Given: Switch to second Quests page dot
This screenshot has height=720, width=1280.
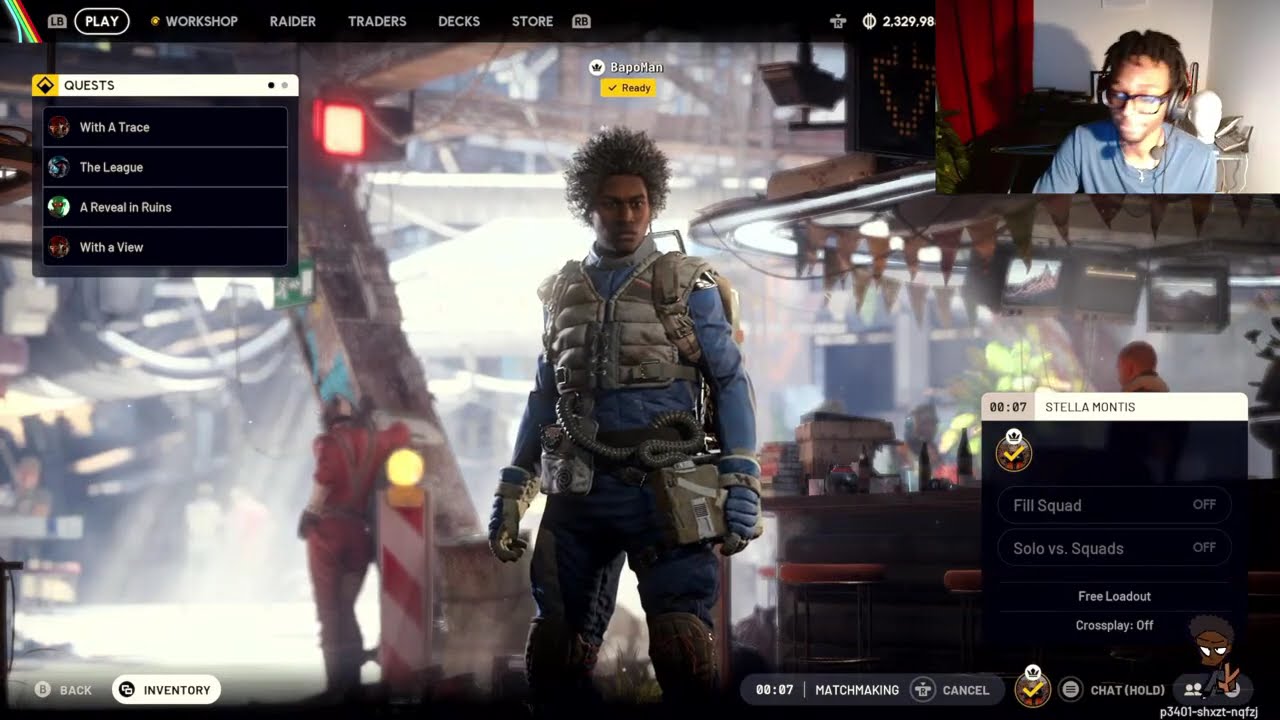Looking at the screenshot, I should (x=285, y=86).
